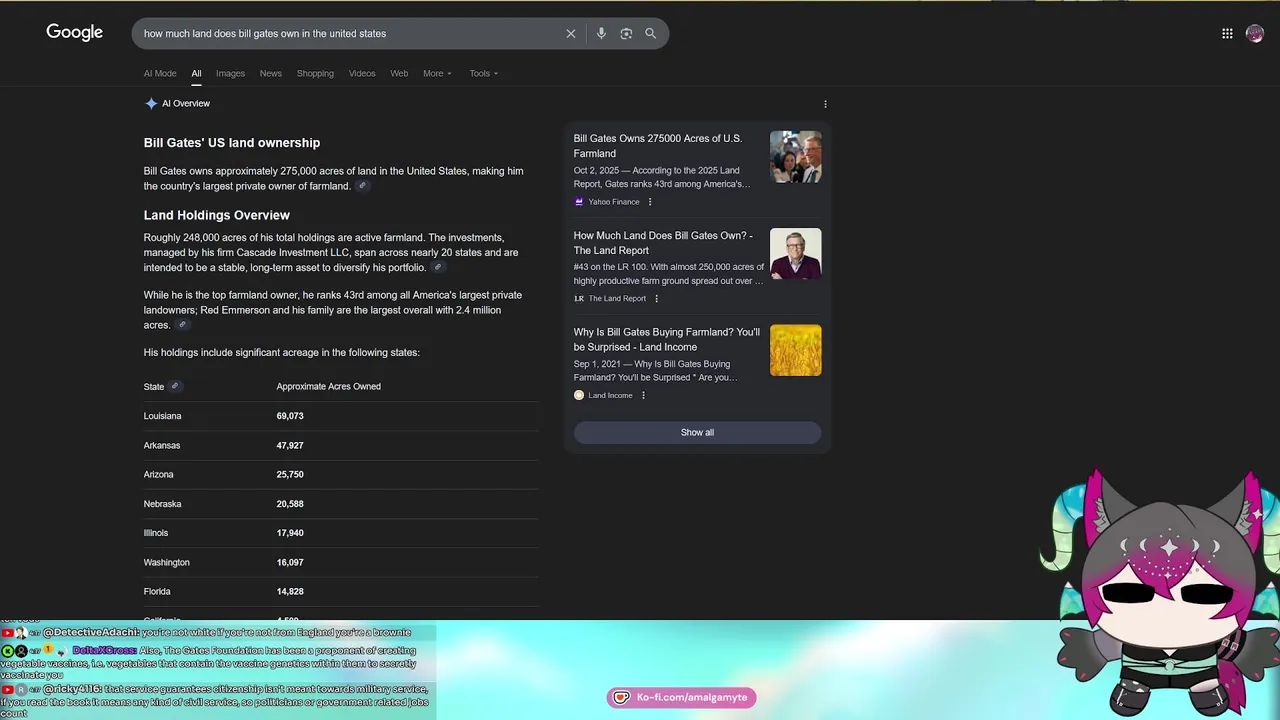The image size is (1280, 720).
Task: Click Nebraska in the state table
Action: (162, 504)
